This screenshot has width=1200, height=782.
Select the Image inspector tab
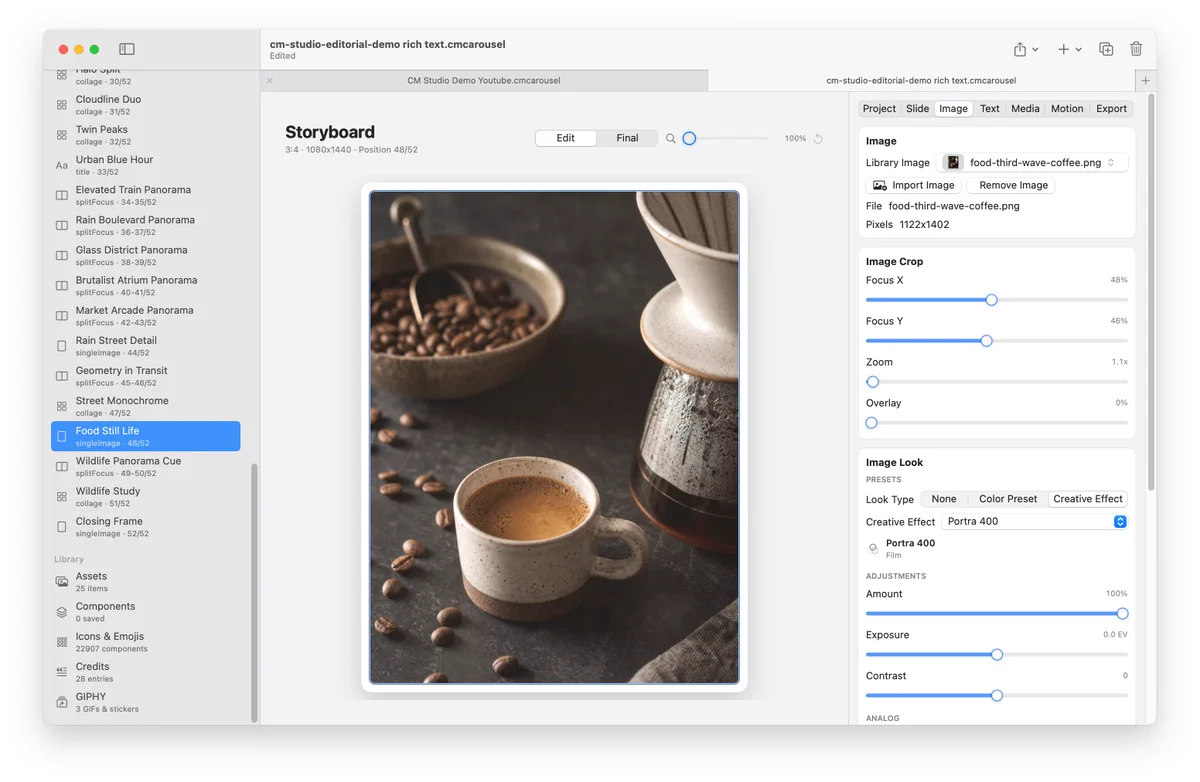[x=953, y=108]
